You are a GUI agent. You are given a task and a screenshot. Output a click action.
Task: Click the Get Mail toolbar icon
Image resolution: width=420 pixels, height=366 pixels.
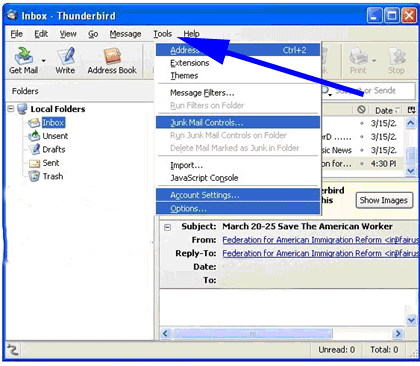24,56
